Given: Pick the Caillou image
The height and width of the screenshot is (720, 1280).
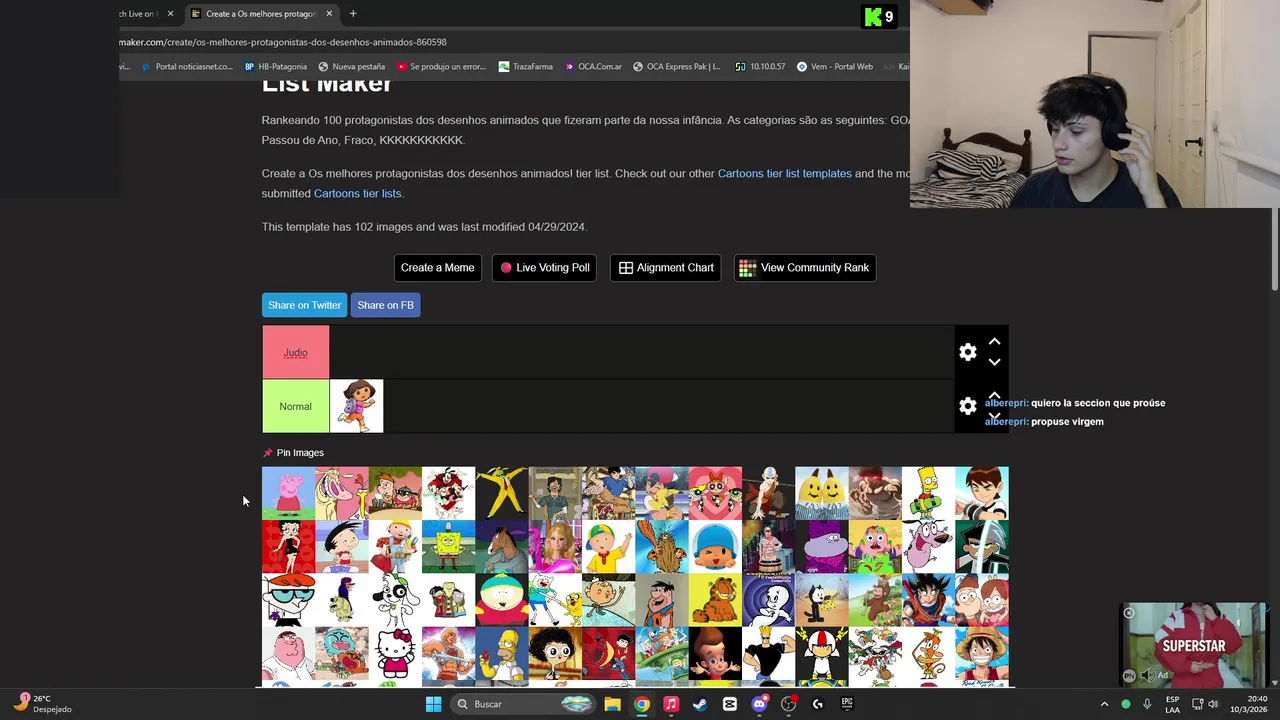Looking at the screenshot, I should click(608, 546).
